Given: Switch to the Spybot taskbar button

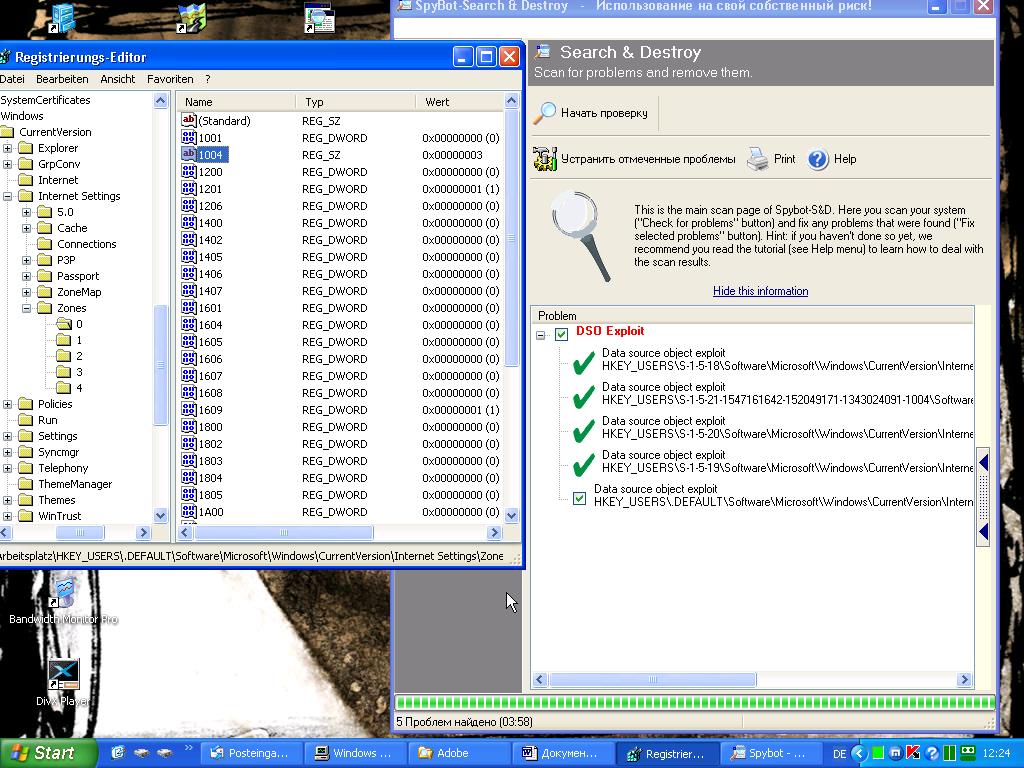Looking at the screenshot, I should pyautogui.click(x=771, y=753).
